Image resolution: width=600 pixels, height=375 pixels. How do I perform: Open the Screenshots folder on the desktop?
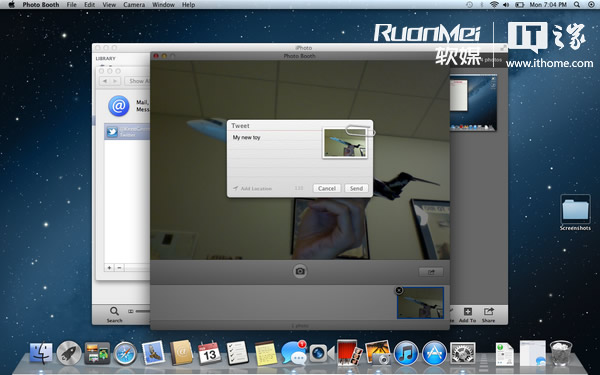coord(575,213)
